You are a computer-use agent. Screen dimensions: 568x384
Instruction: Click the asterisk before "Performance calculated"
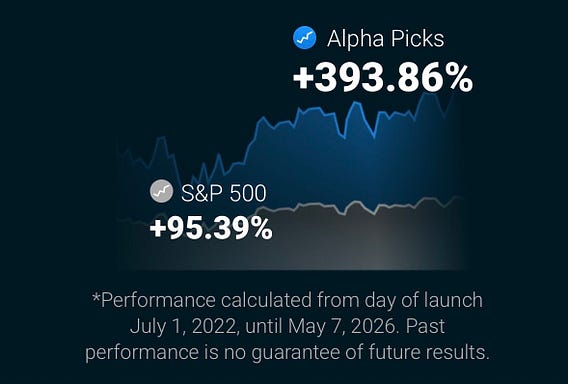(x=96, y=298)
